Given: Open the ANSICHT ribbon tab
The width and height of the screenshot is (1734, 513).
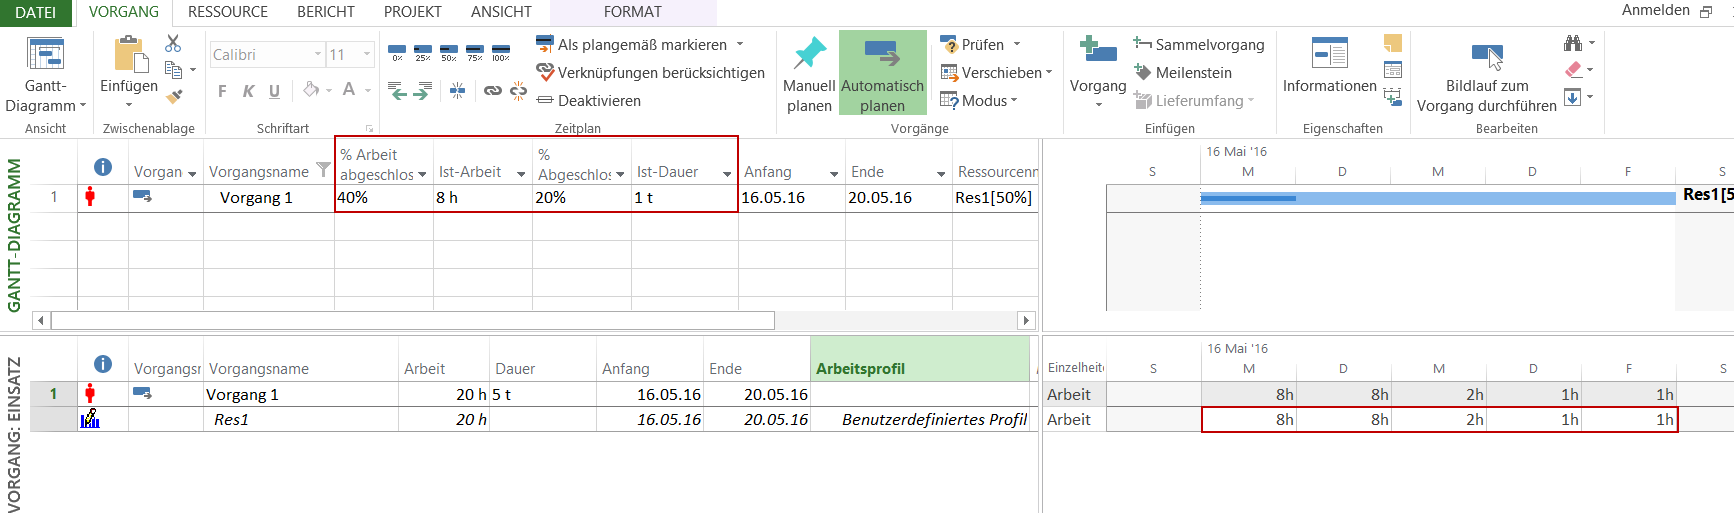Looking at the screenshot, I should pos(501,12).
